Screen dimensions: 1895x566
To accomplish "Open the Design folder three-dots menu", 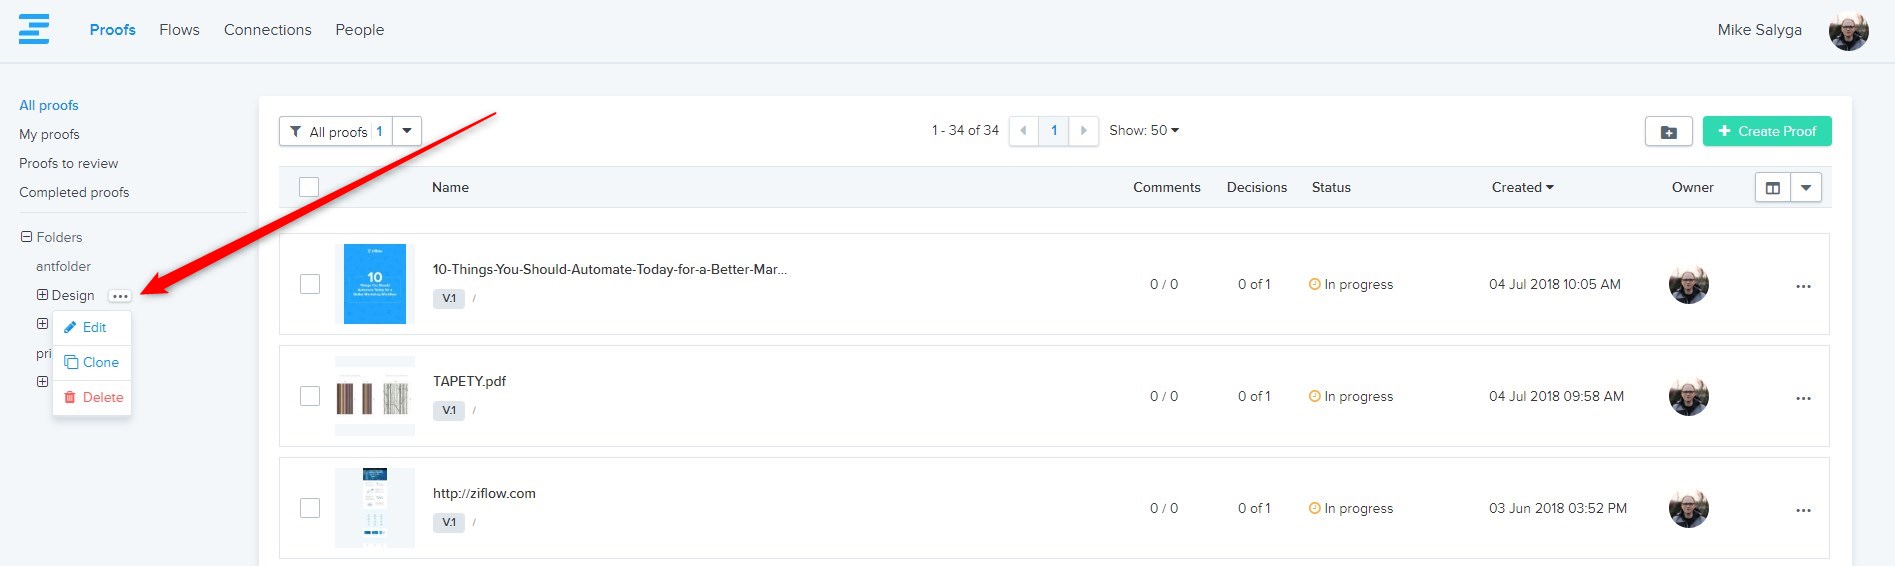I will pyautogui.click(x=120, y=296).
